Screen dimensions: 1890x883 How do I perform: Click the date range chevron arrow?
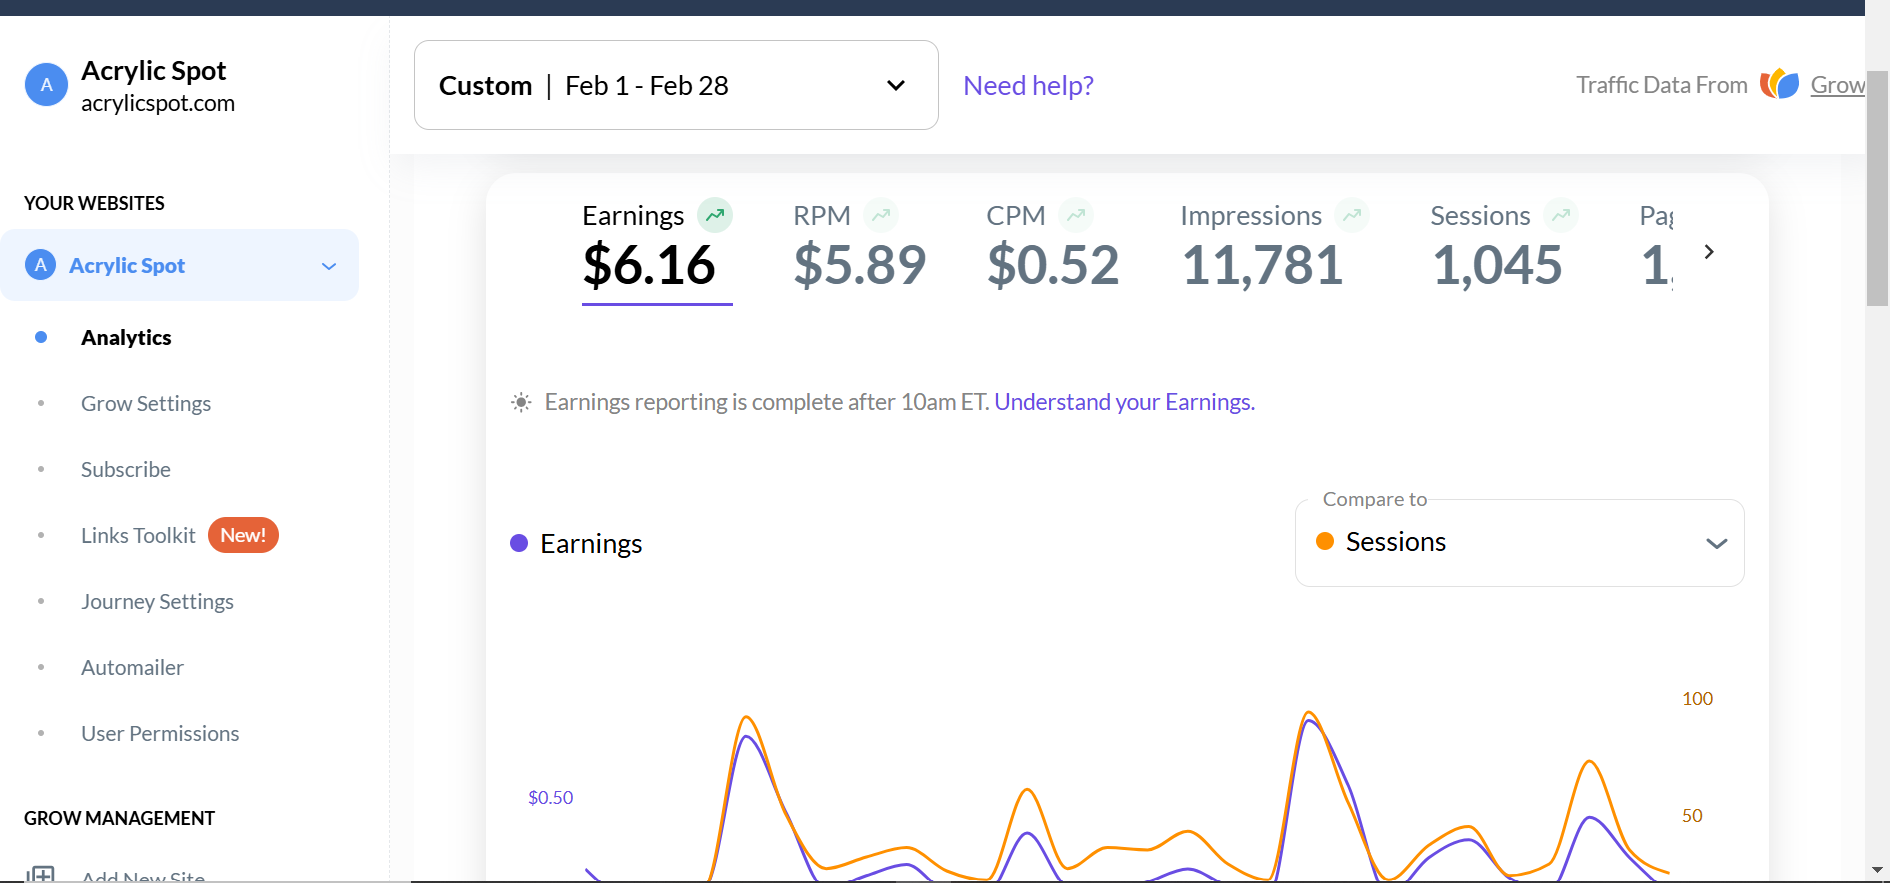click(896, 86)
